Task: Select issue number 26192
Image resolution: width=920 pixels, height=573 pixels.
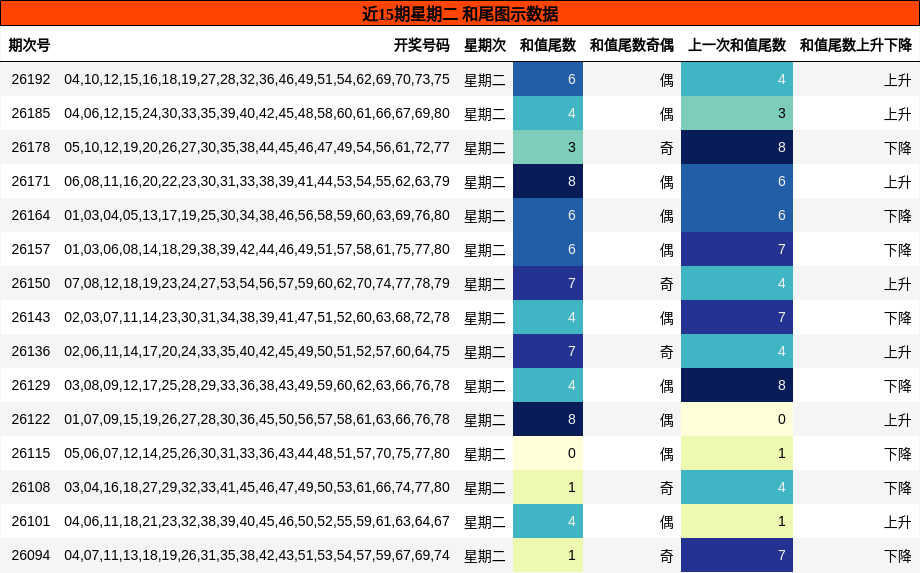Action: pos(31,79)
